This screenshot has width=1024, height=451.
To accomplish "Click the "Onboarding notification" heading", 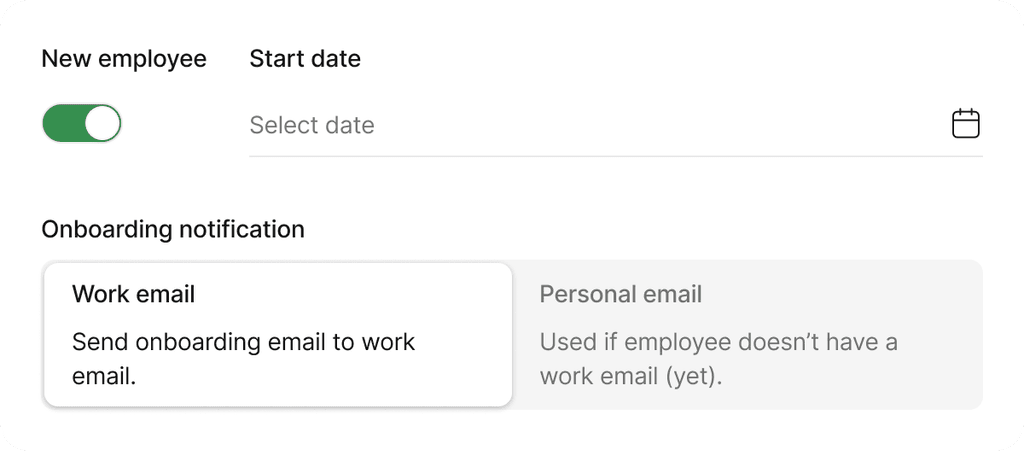I will tap(173, 229).
